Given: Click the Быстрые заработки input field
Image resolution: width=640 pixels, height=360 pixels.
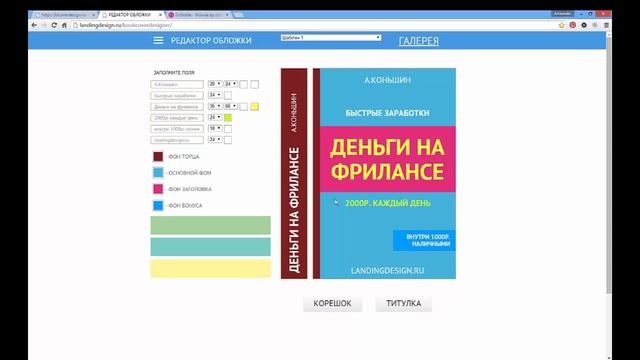Looking at the screenshot, I should pyautogui.click(x=177, y=96).
